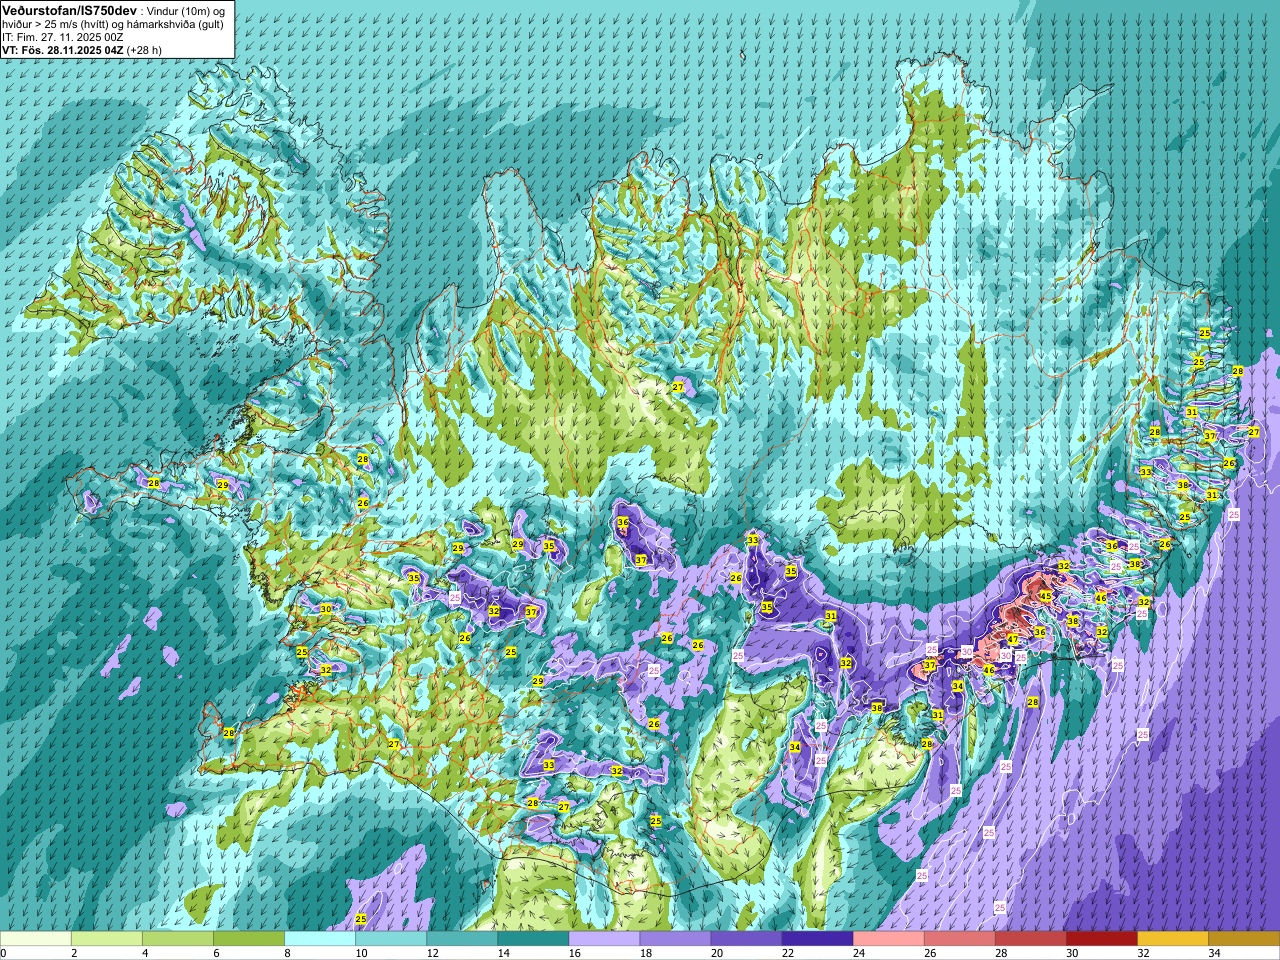
Task: Click the colour scale tick label 24
Action: 859,953
